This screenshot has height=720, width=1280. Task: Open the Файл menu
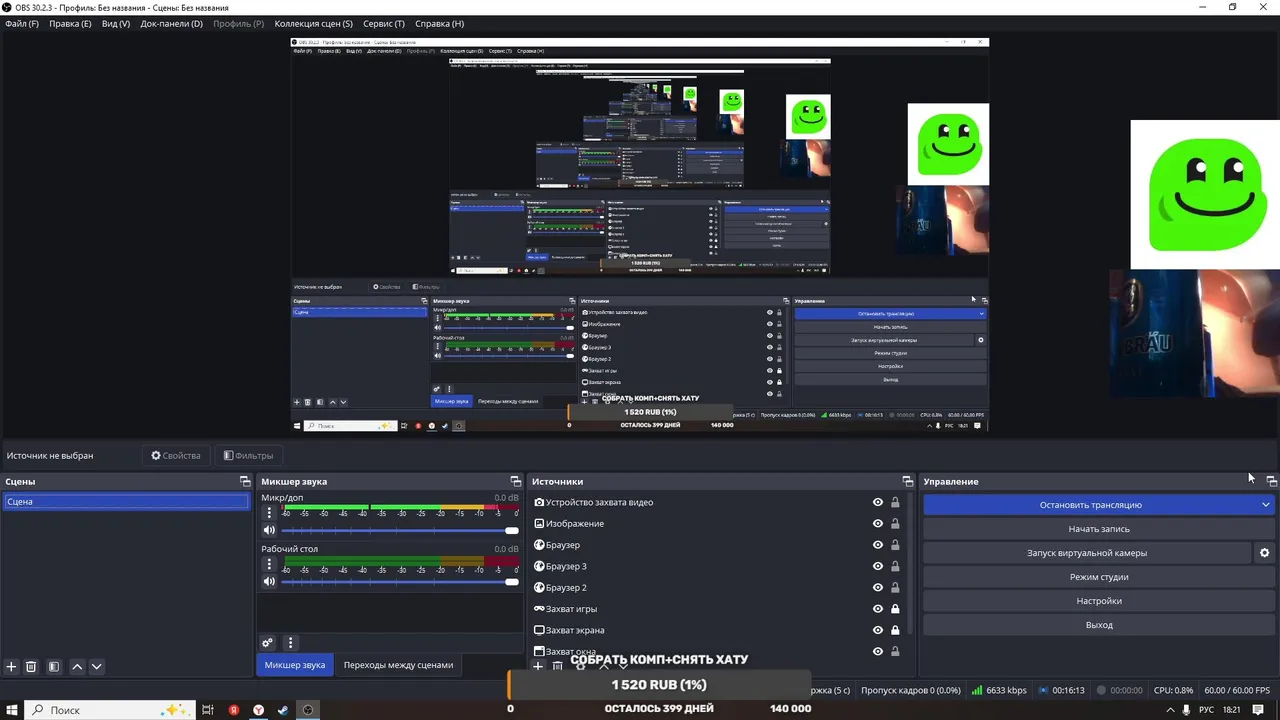click(22, 24)
